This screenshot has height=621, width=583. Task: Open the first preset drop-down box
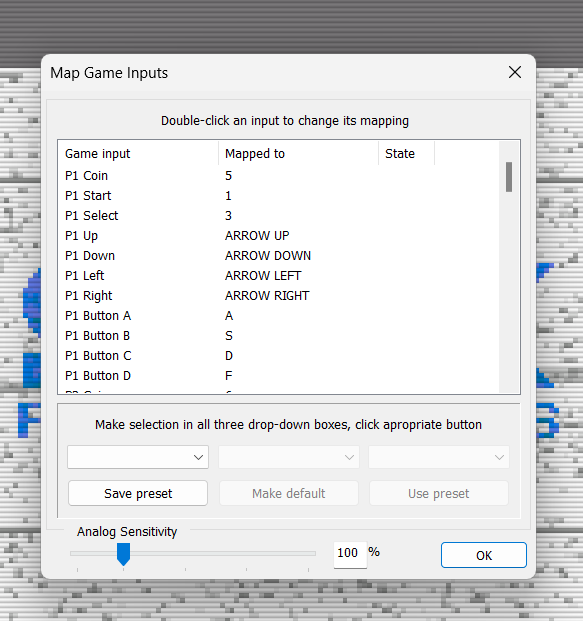138,457
